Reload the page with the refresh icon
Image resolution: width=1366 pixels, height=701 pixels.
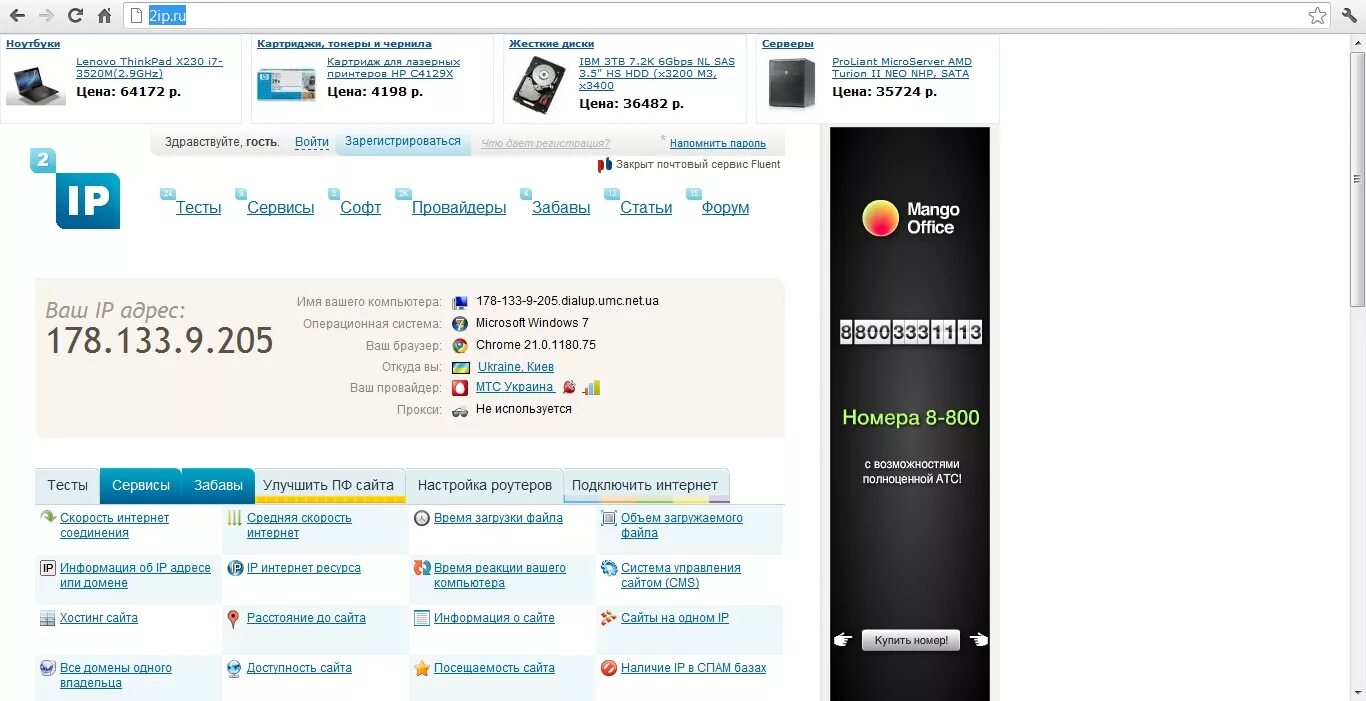click(x=75, y=15)
